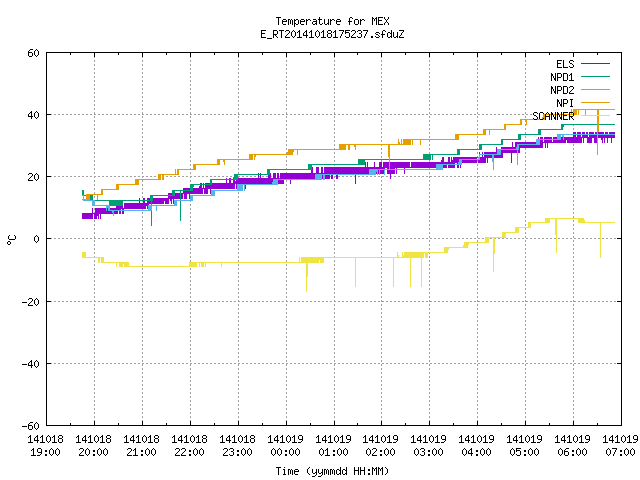The width and height of the screenshot is (640, 480).
Task: Click the x-axis tick label 141019 05:00
Action: pos(524,446)
